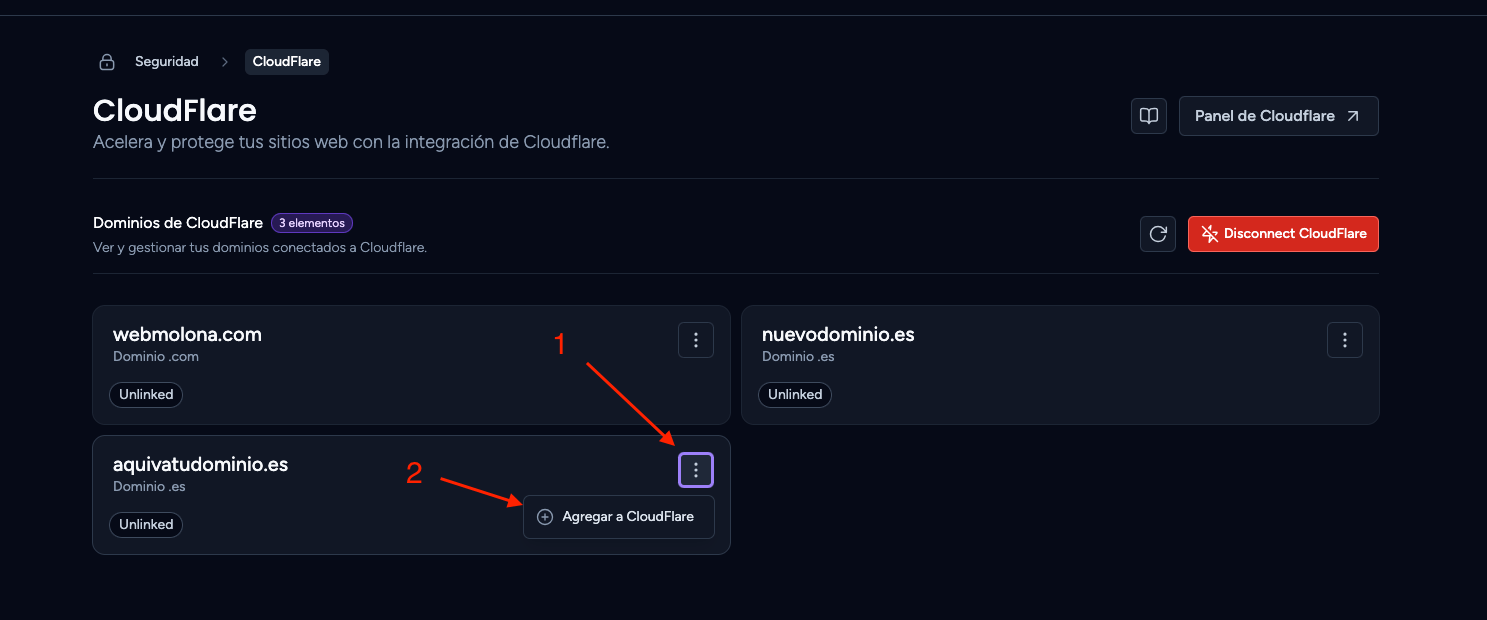1487x620 pixels.
Task: Go to Seguridad breadcrumb link
Action: click(x=167, y=62)
